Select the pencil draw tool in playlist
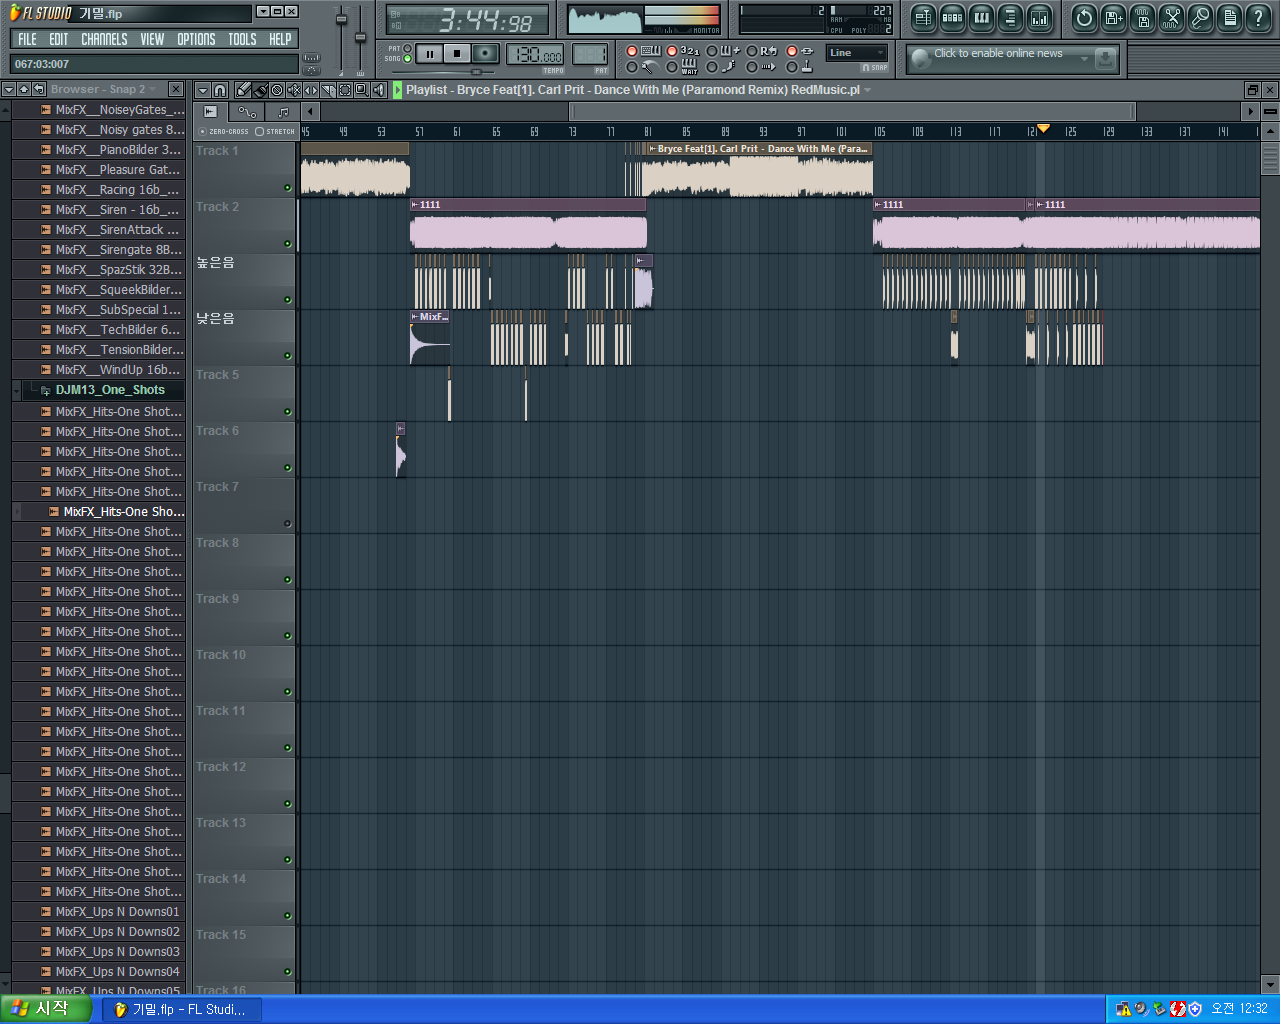The height and width of the screenshot is (1024, 1280). (243, 90)
